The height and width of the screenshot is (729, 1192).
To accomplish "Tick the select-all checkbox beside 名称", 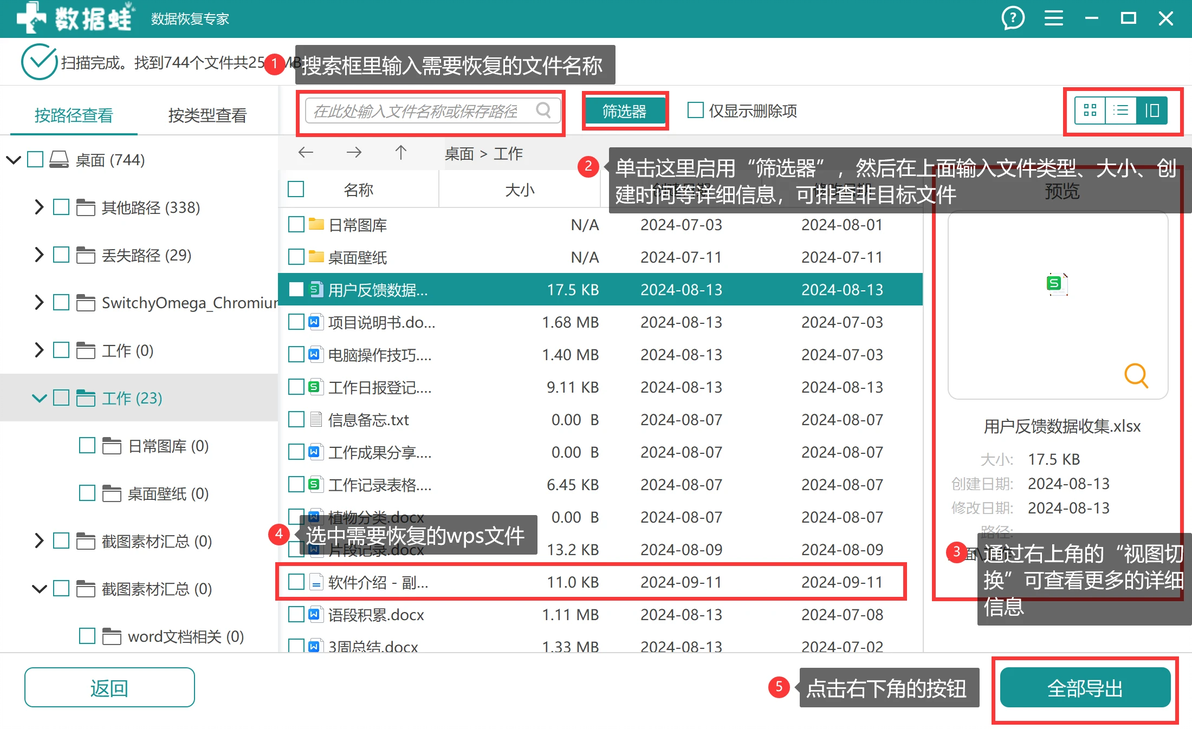I will coord(296,189).
